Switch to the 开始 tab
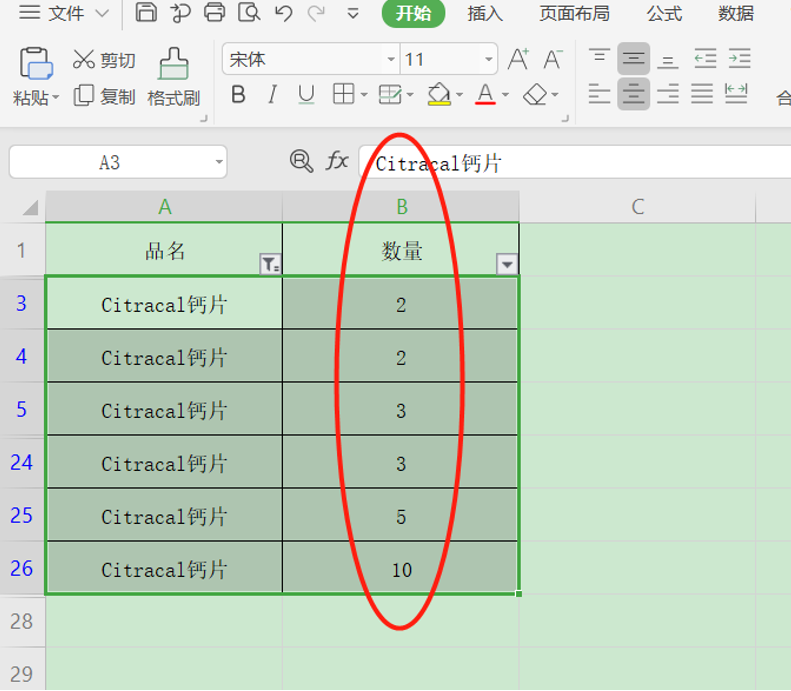Viewport: 791px width, 691px height. pyautogui.click(x=413, y=14)
